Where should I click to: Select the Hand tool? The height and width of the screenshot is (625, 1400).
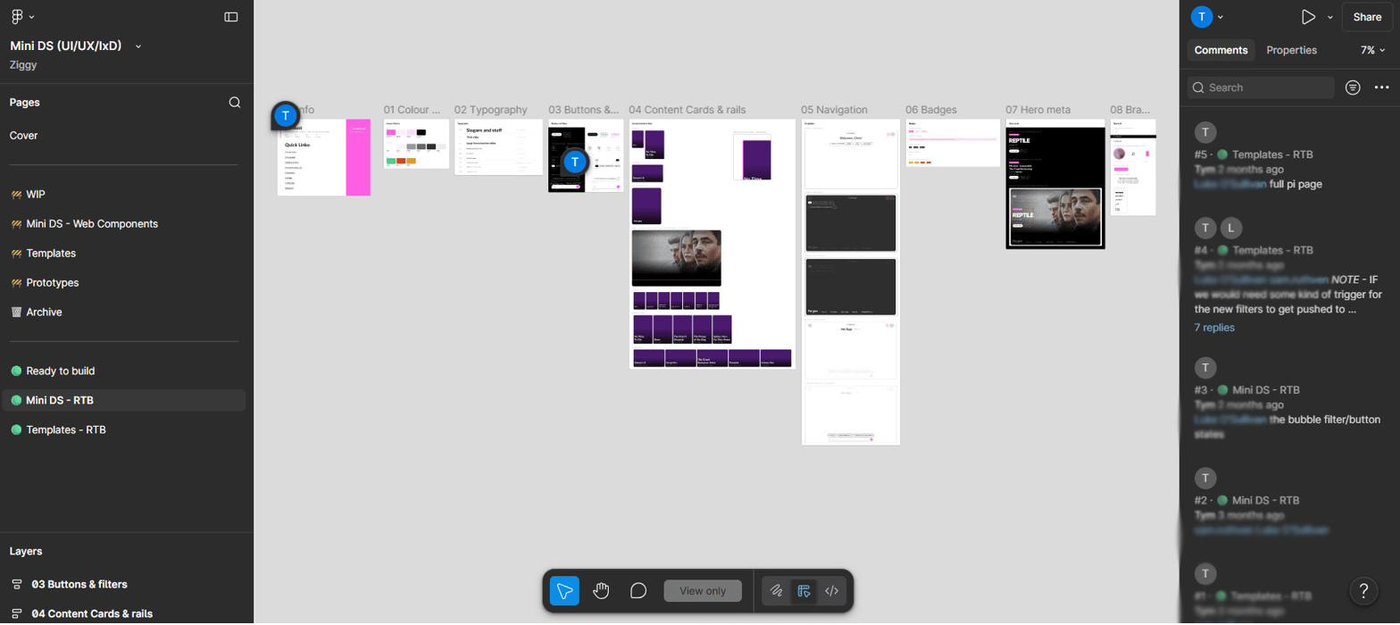(601, 591)
